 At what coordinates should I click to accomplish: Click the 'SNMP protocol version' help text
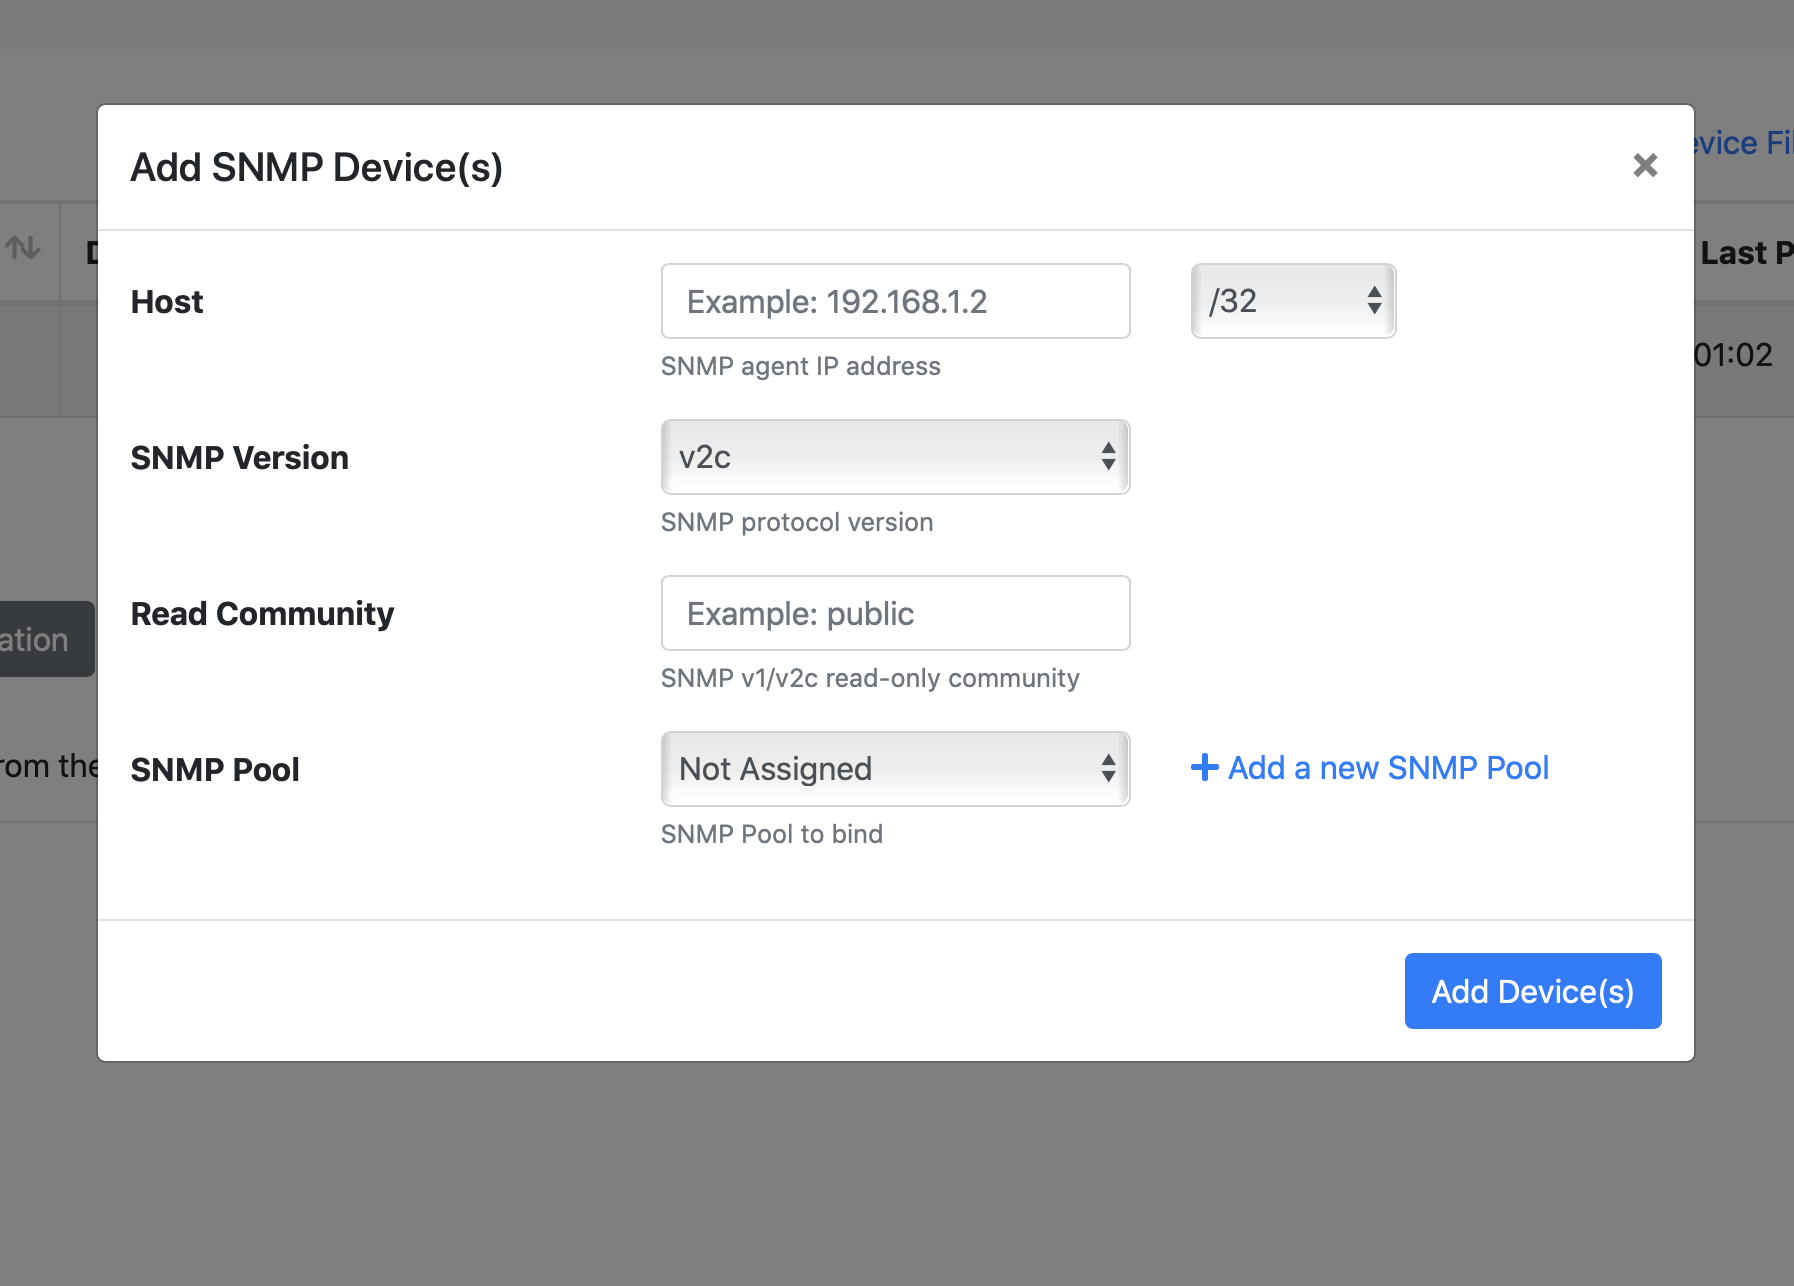tap(797, 522)
